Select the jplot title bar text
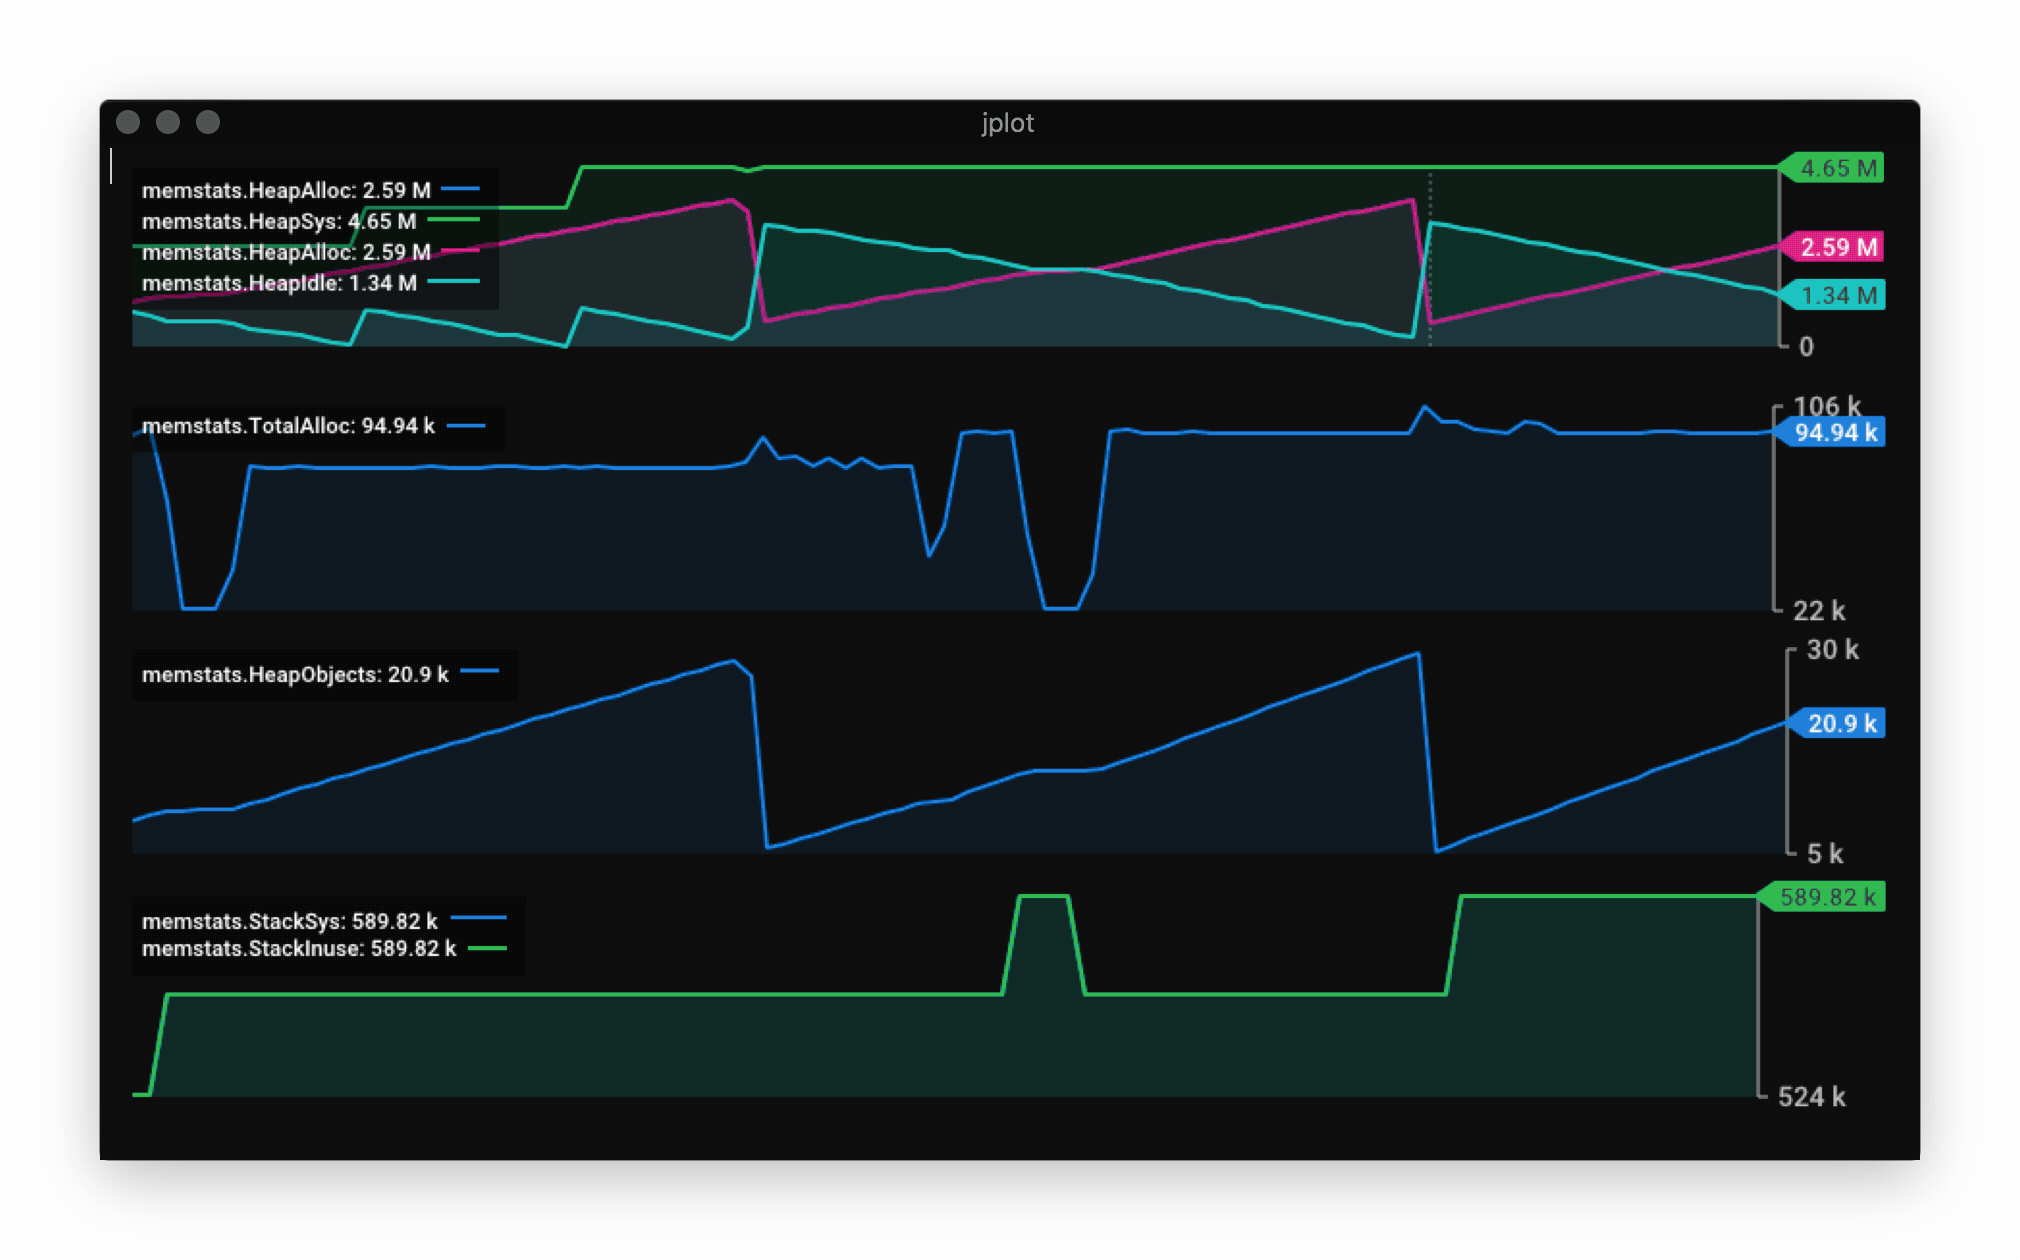This screenshot has height=1260, width=2020. pos(1006,123)
